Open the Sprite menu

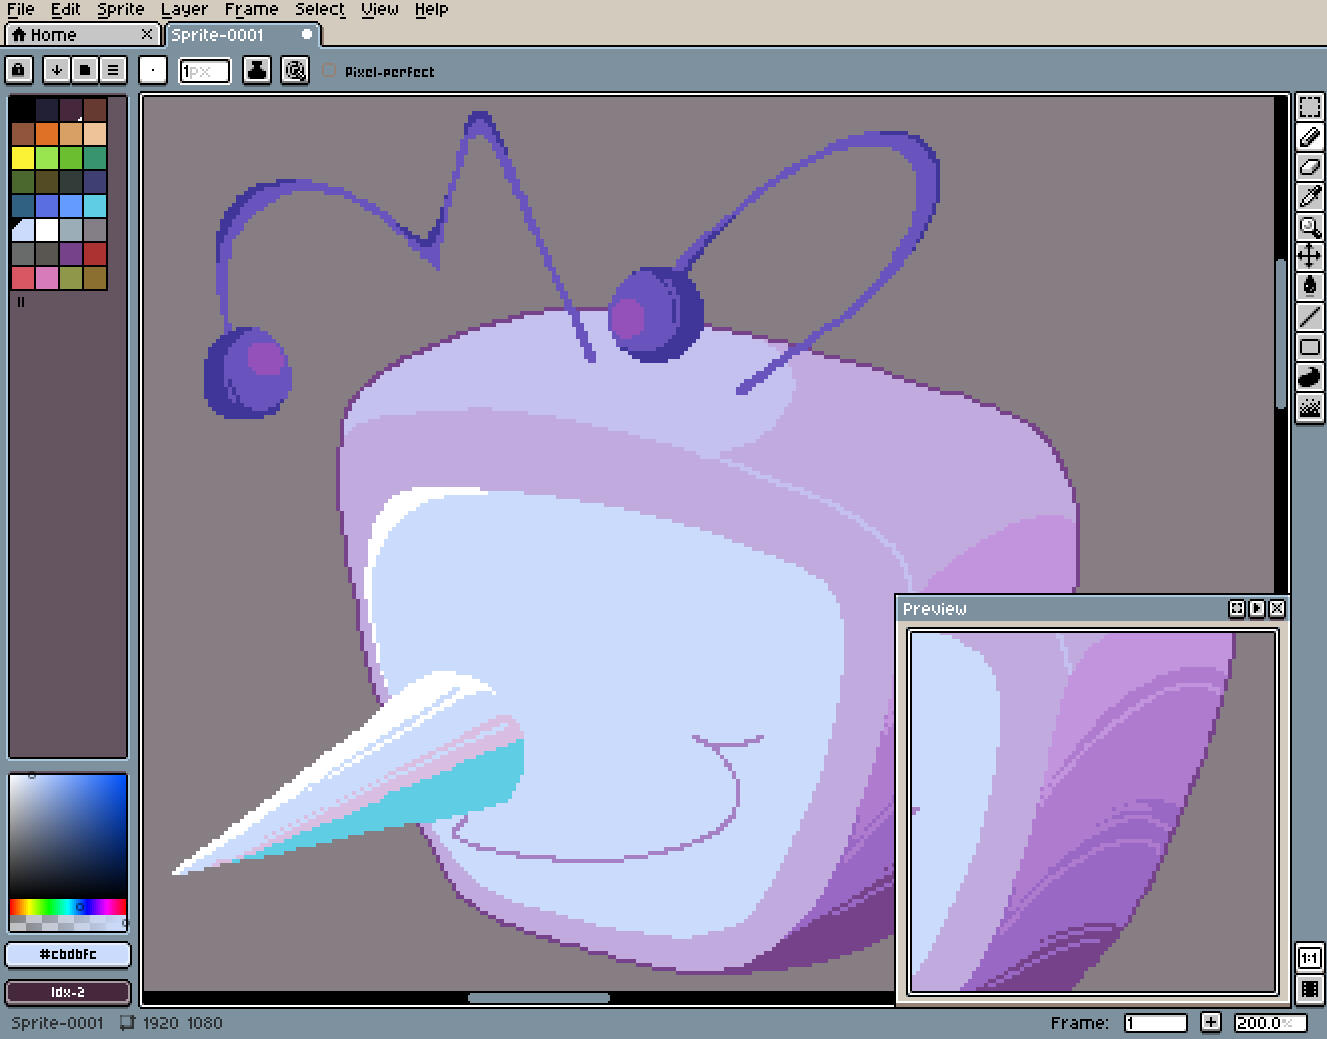click(120, 9)
